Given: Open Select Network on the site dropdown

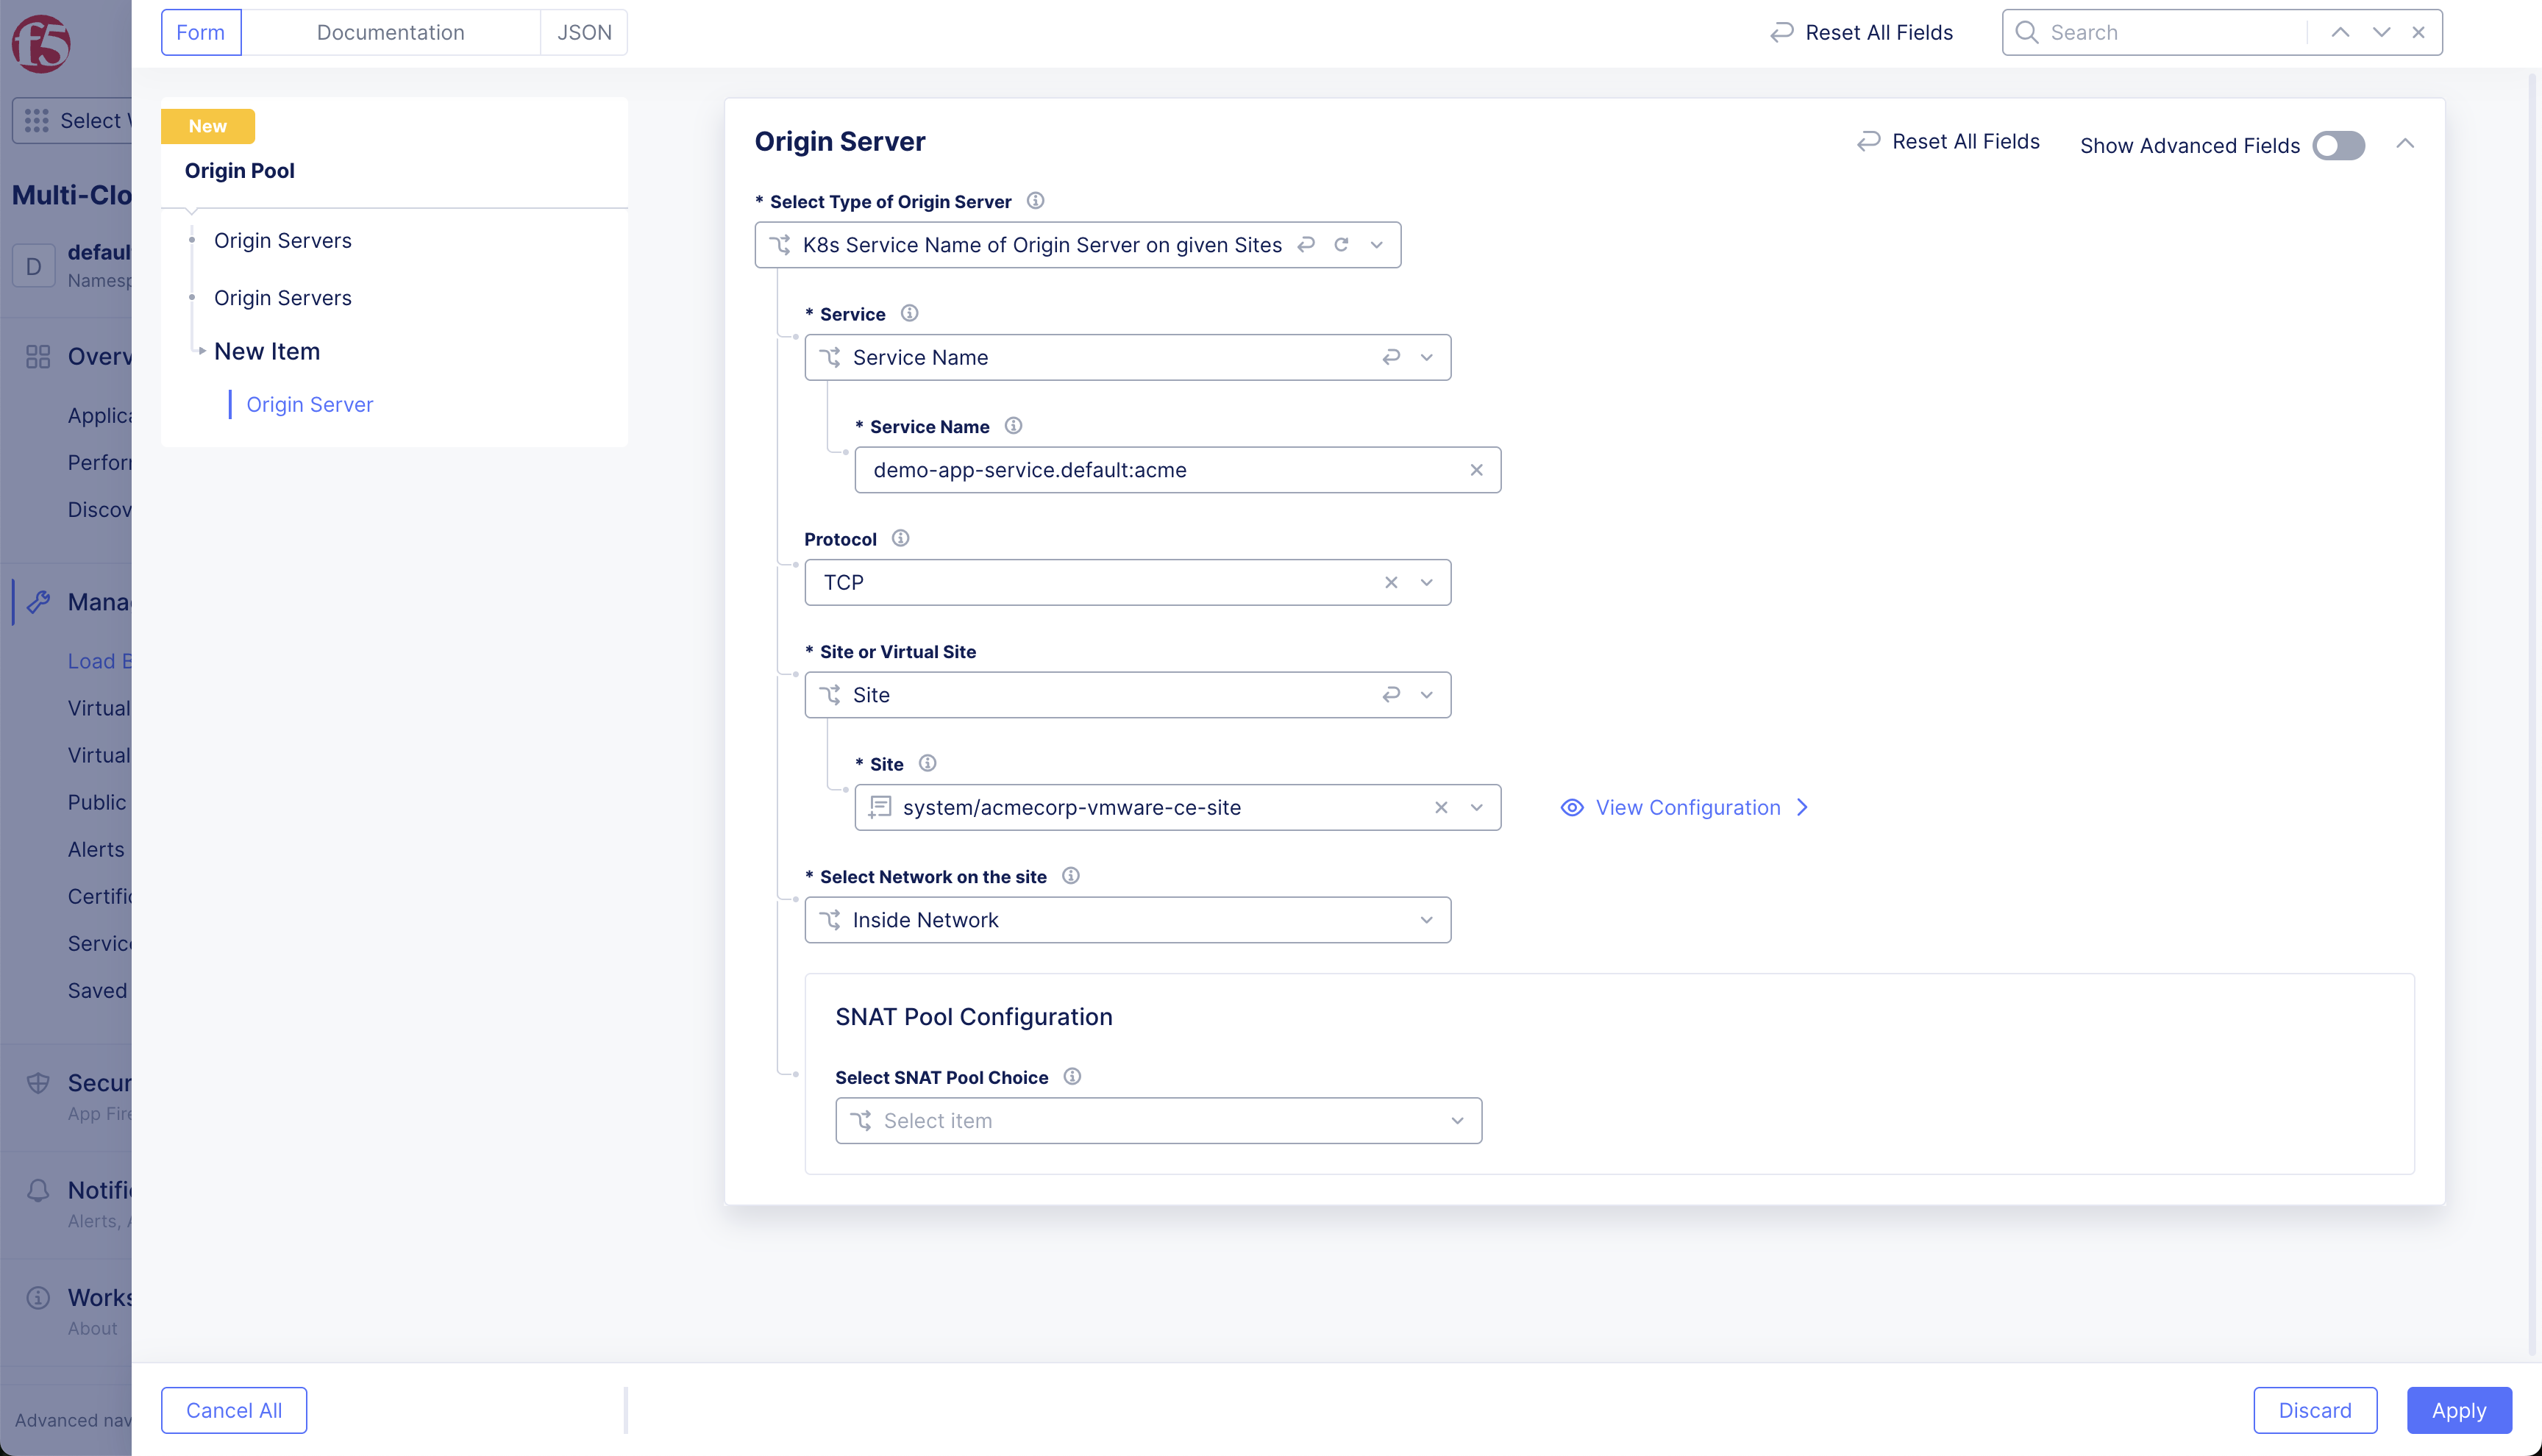Looking at the screenshot, I should point(1127,920).
